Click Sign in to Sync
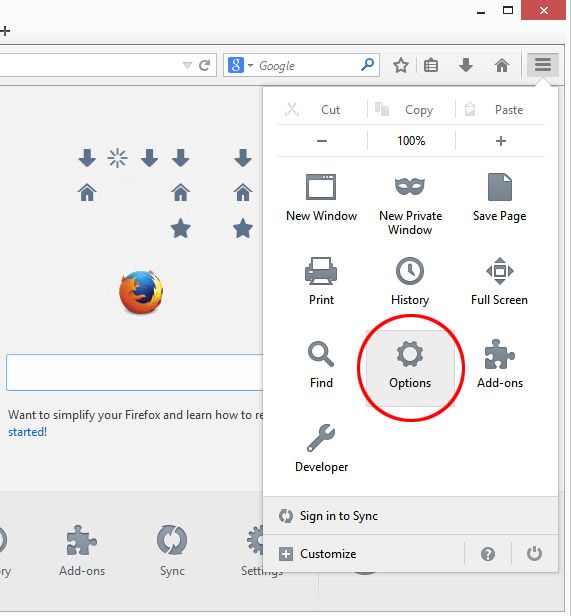 pyautogui.click(x=410, y=516)
